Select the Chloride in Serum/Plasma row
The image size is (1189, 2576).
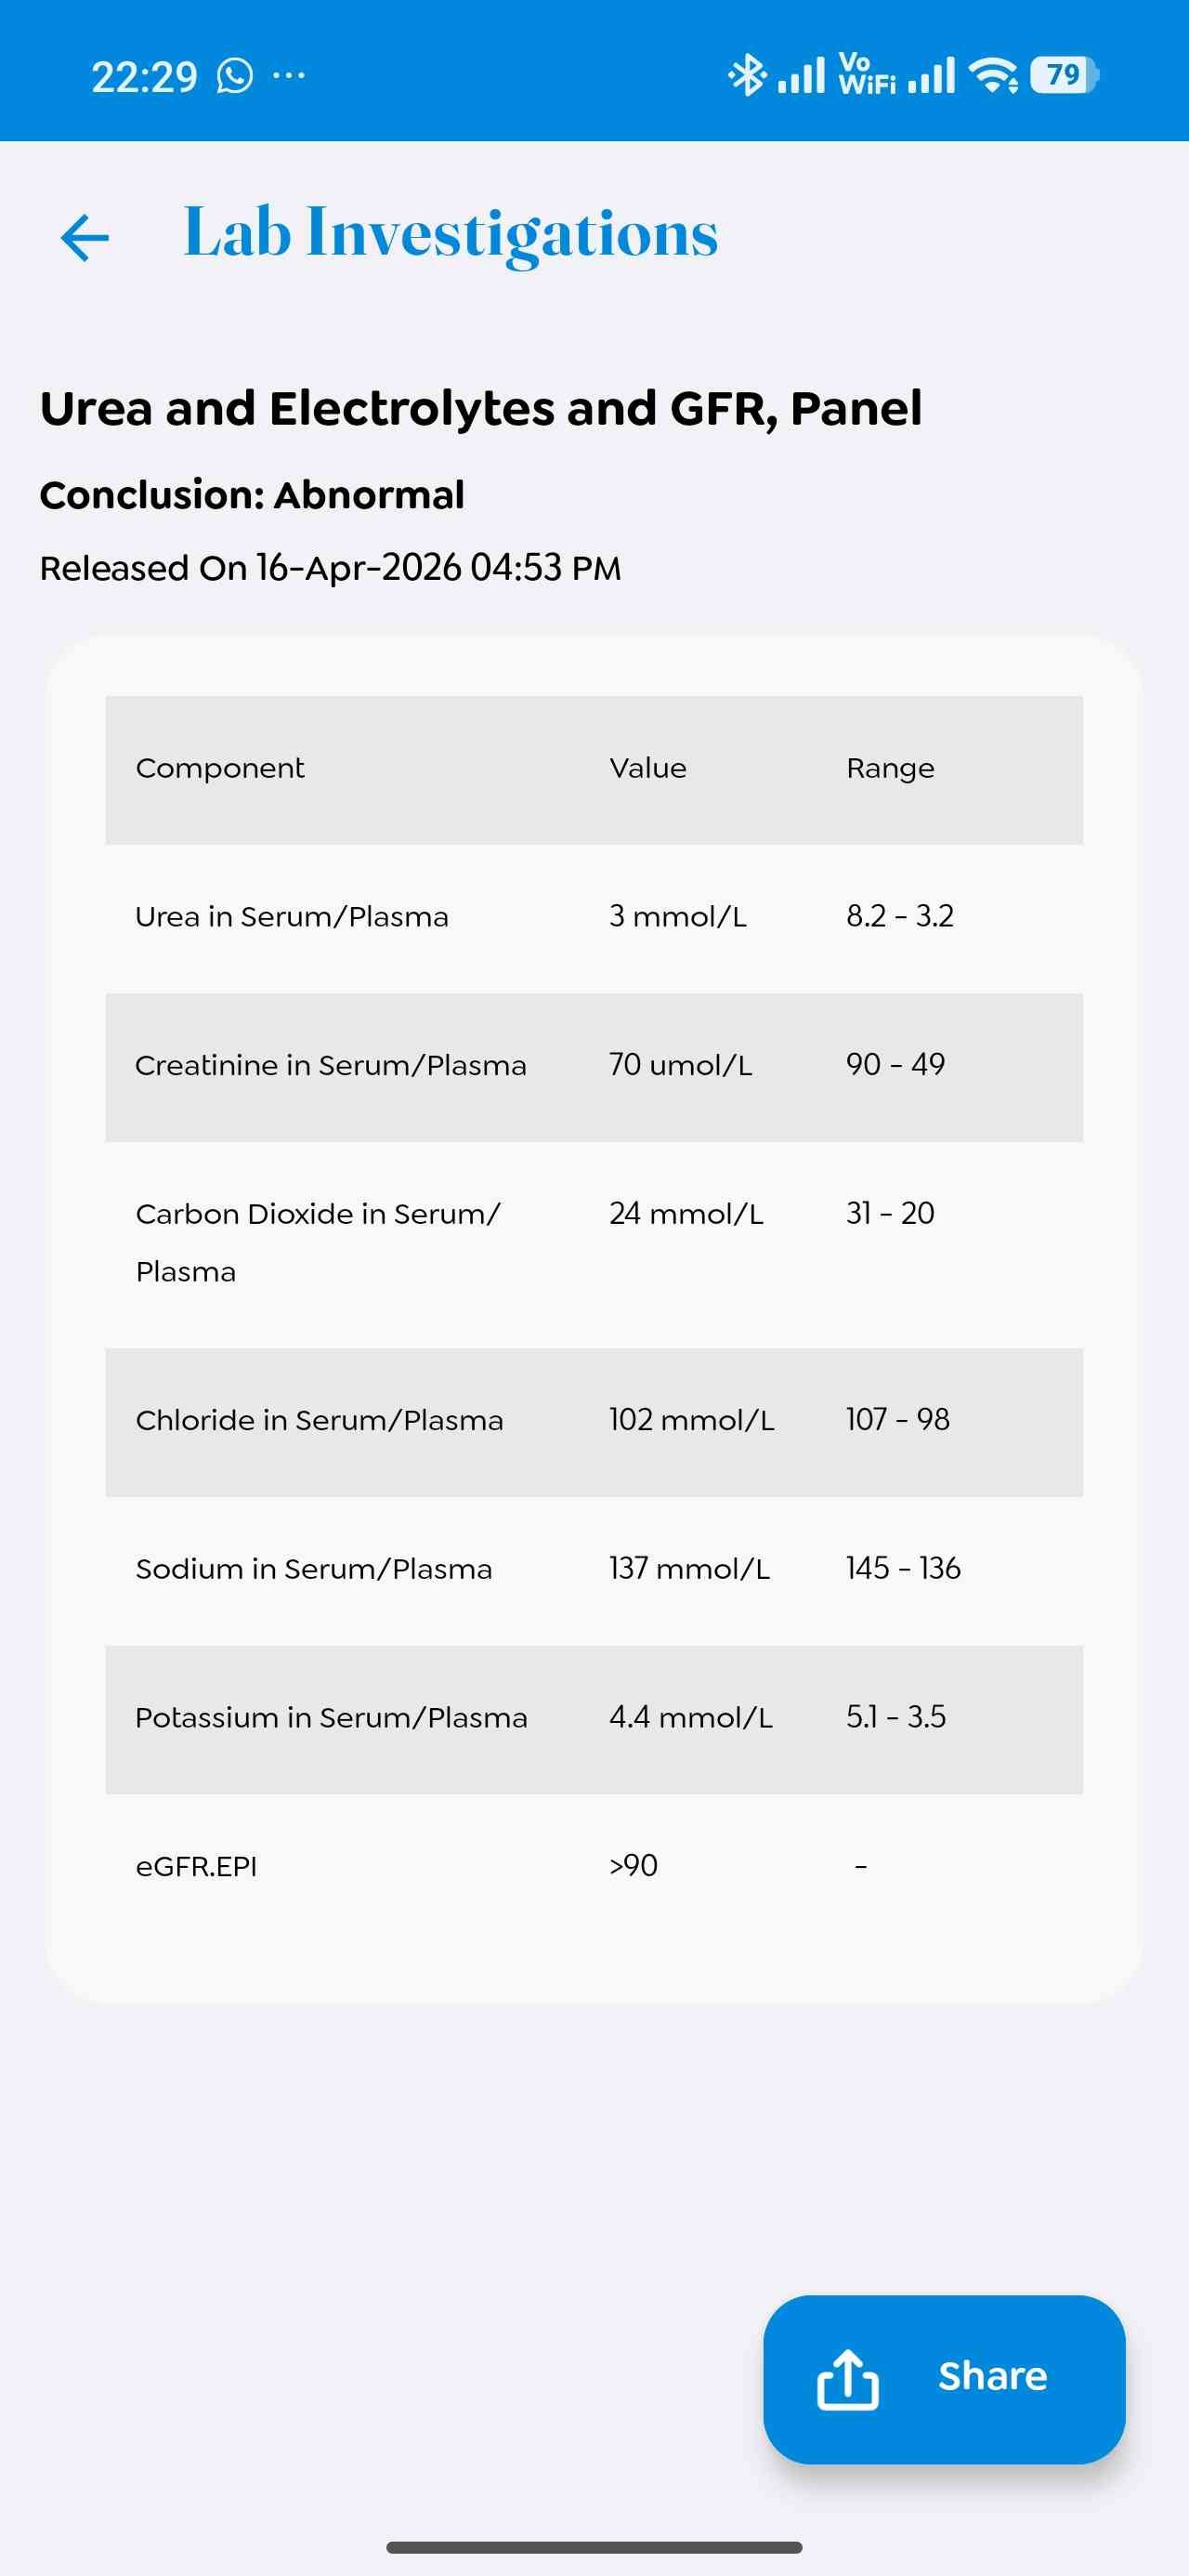pos(594,1421)
